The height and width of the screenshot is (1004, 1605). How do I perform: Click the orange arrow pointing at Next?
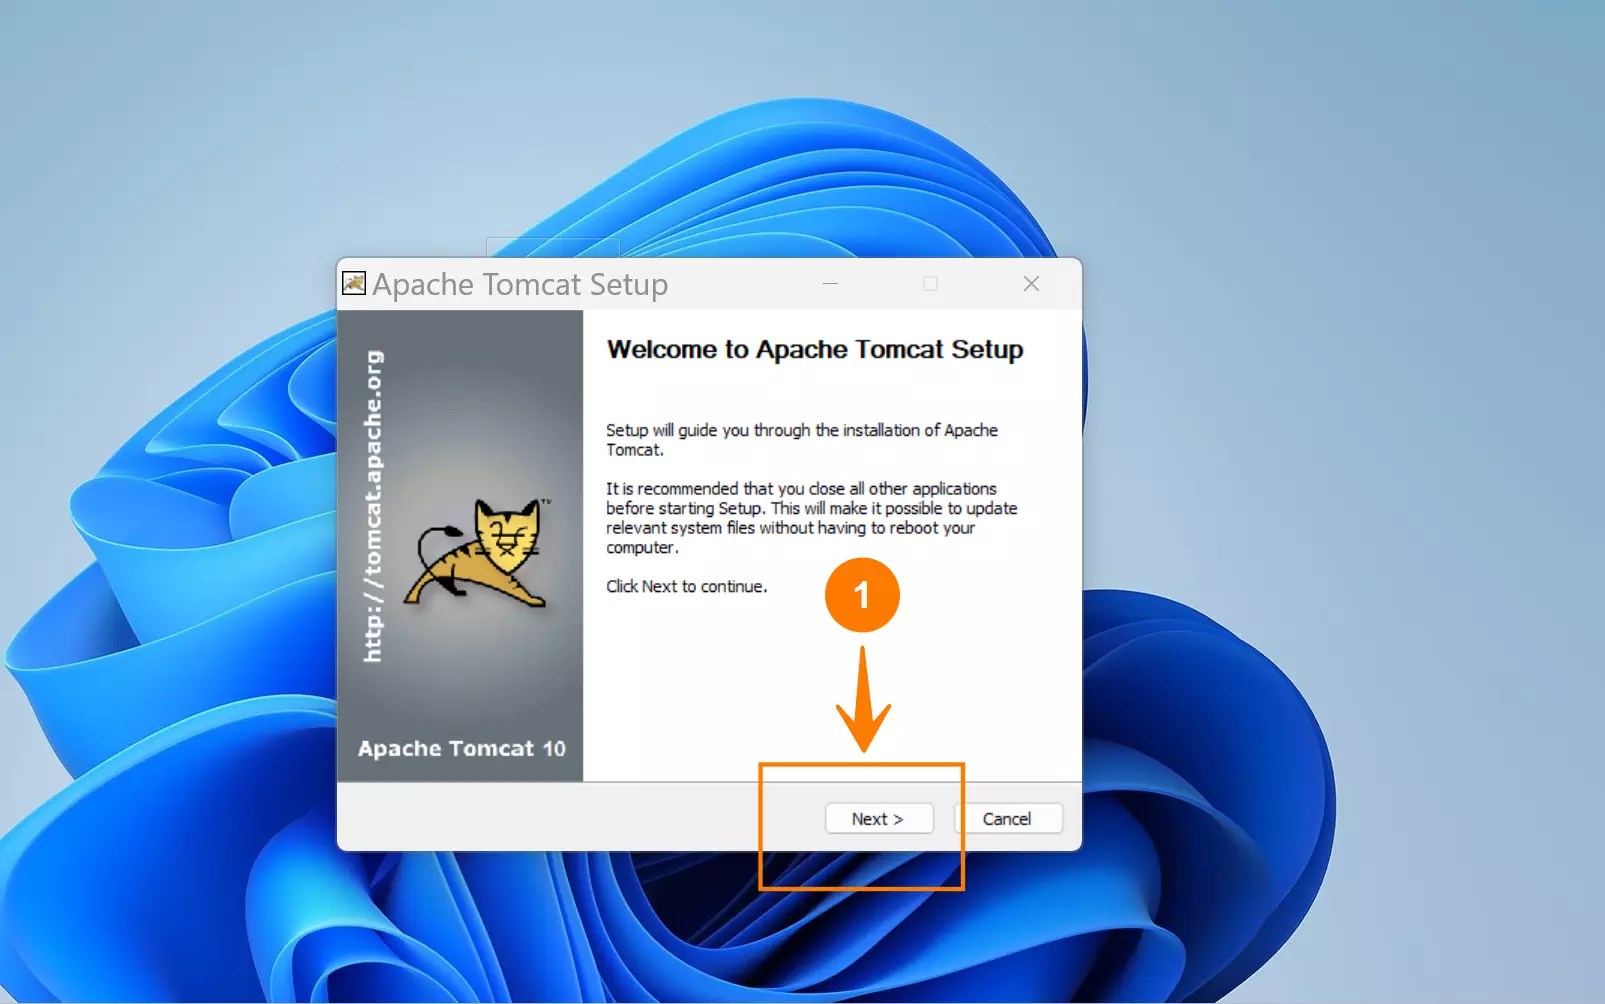pyautogui.click(x=864, y=700)
